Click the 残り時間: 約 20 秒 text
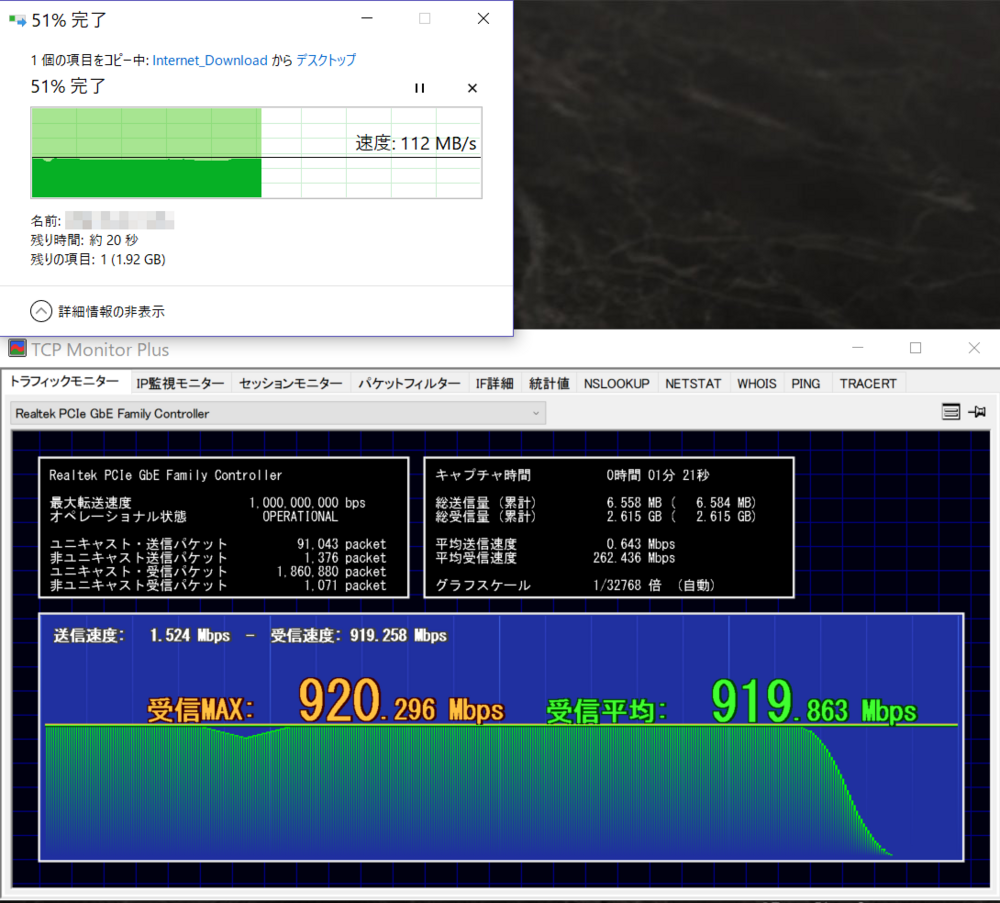Screen dimensions: 1000x903 coord(84,240)
